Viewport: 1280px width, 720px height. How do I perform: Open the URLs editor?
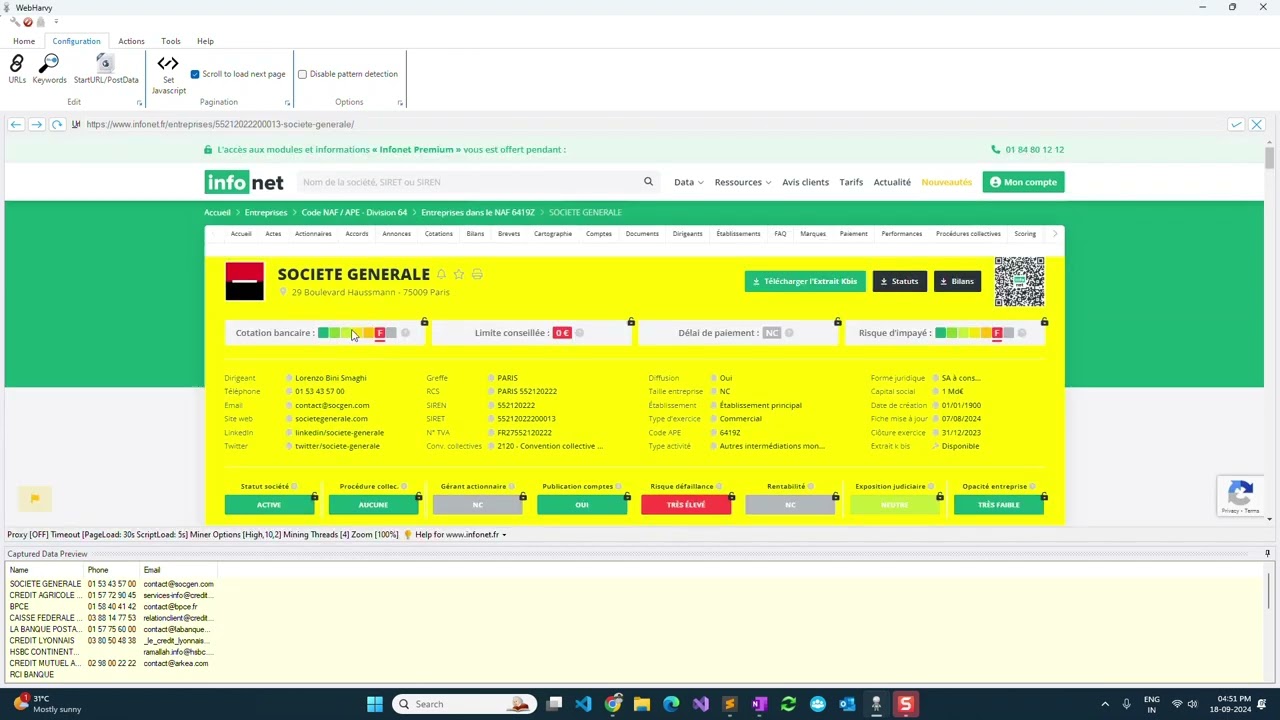pyautogui.click(x=17, y=69)
